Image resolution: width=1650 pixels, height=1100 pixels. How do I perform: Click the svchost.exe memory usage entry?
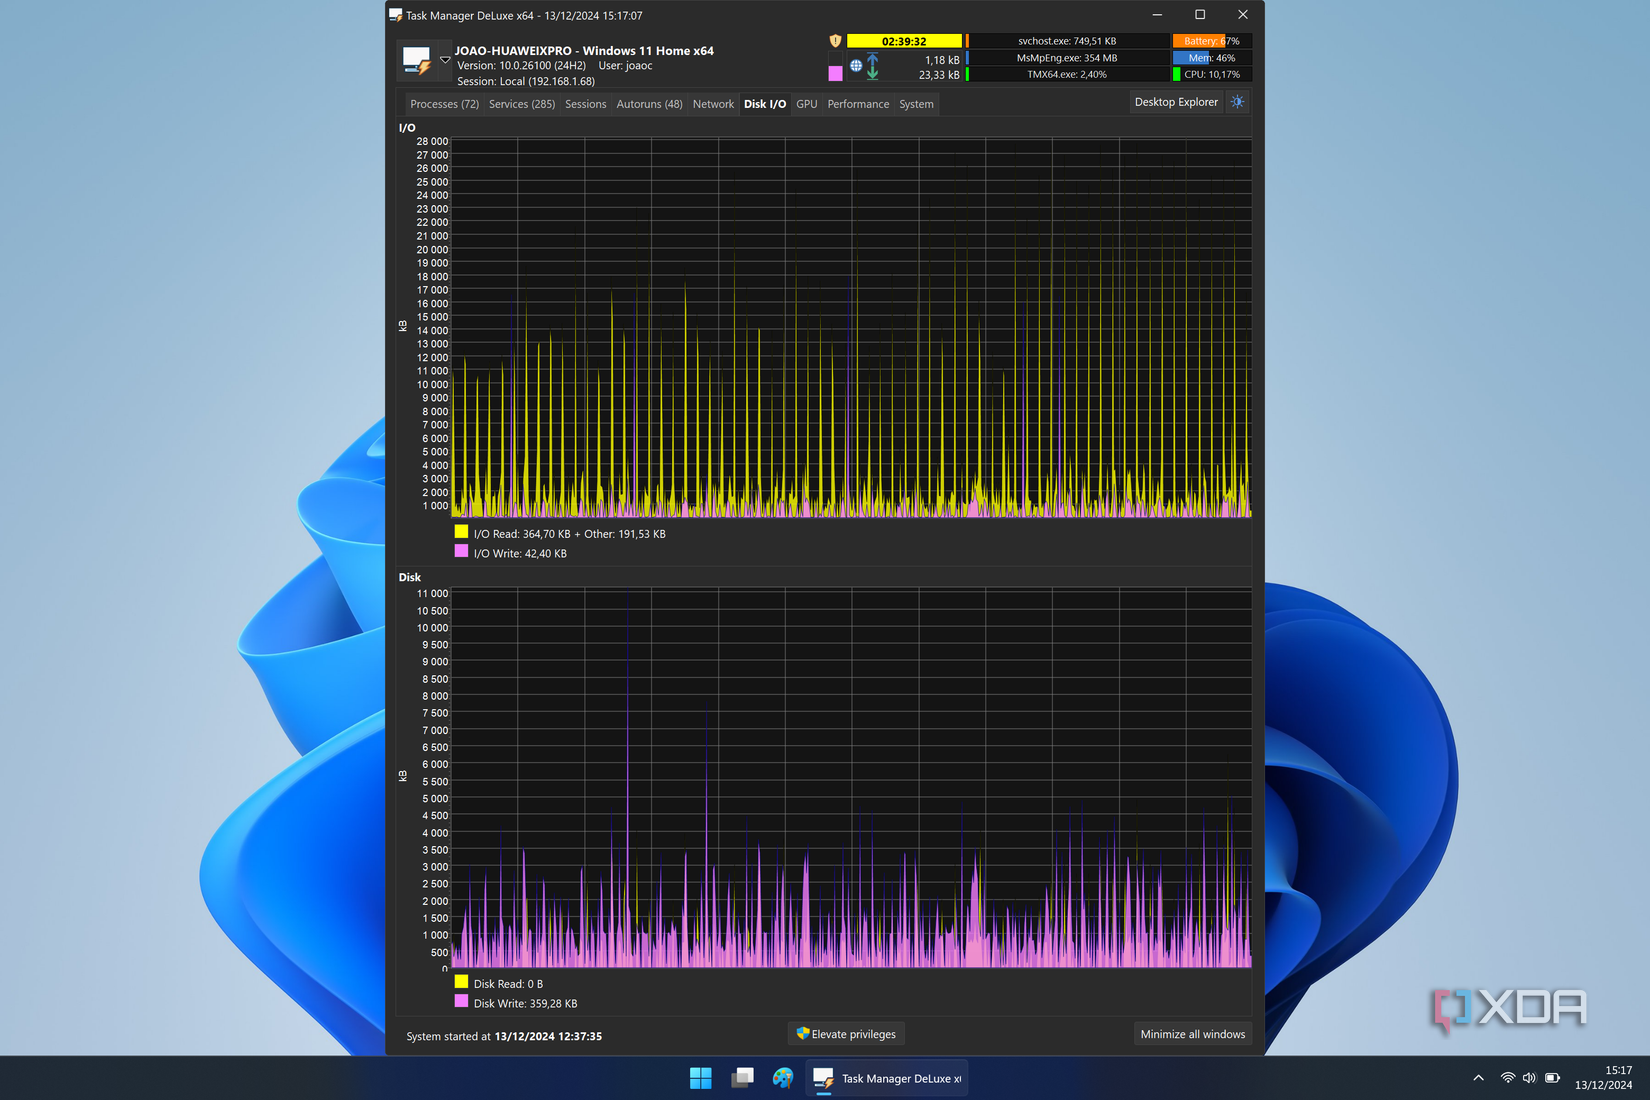tap(1069, 41)
